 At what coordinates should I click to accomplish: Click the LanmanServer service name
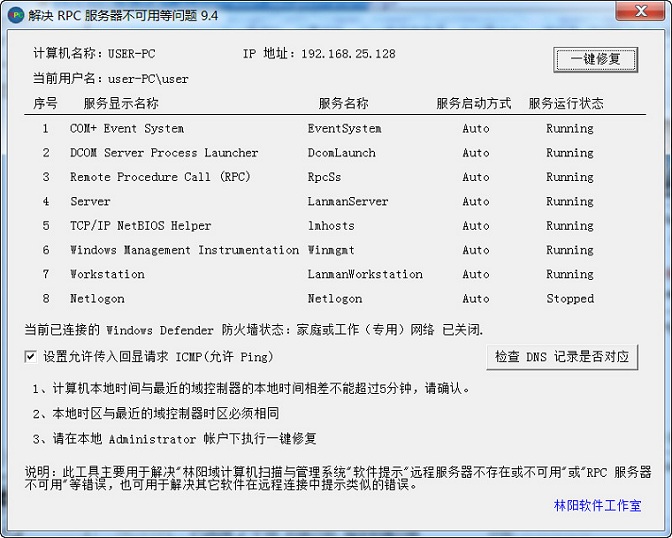click(348, 201)
